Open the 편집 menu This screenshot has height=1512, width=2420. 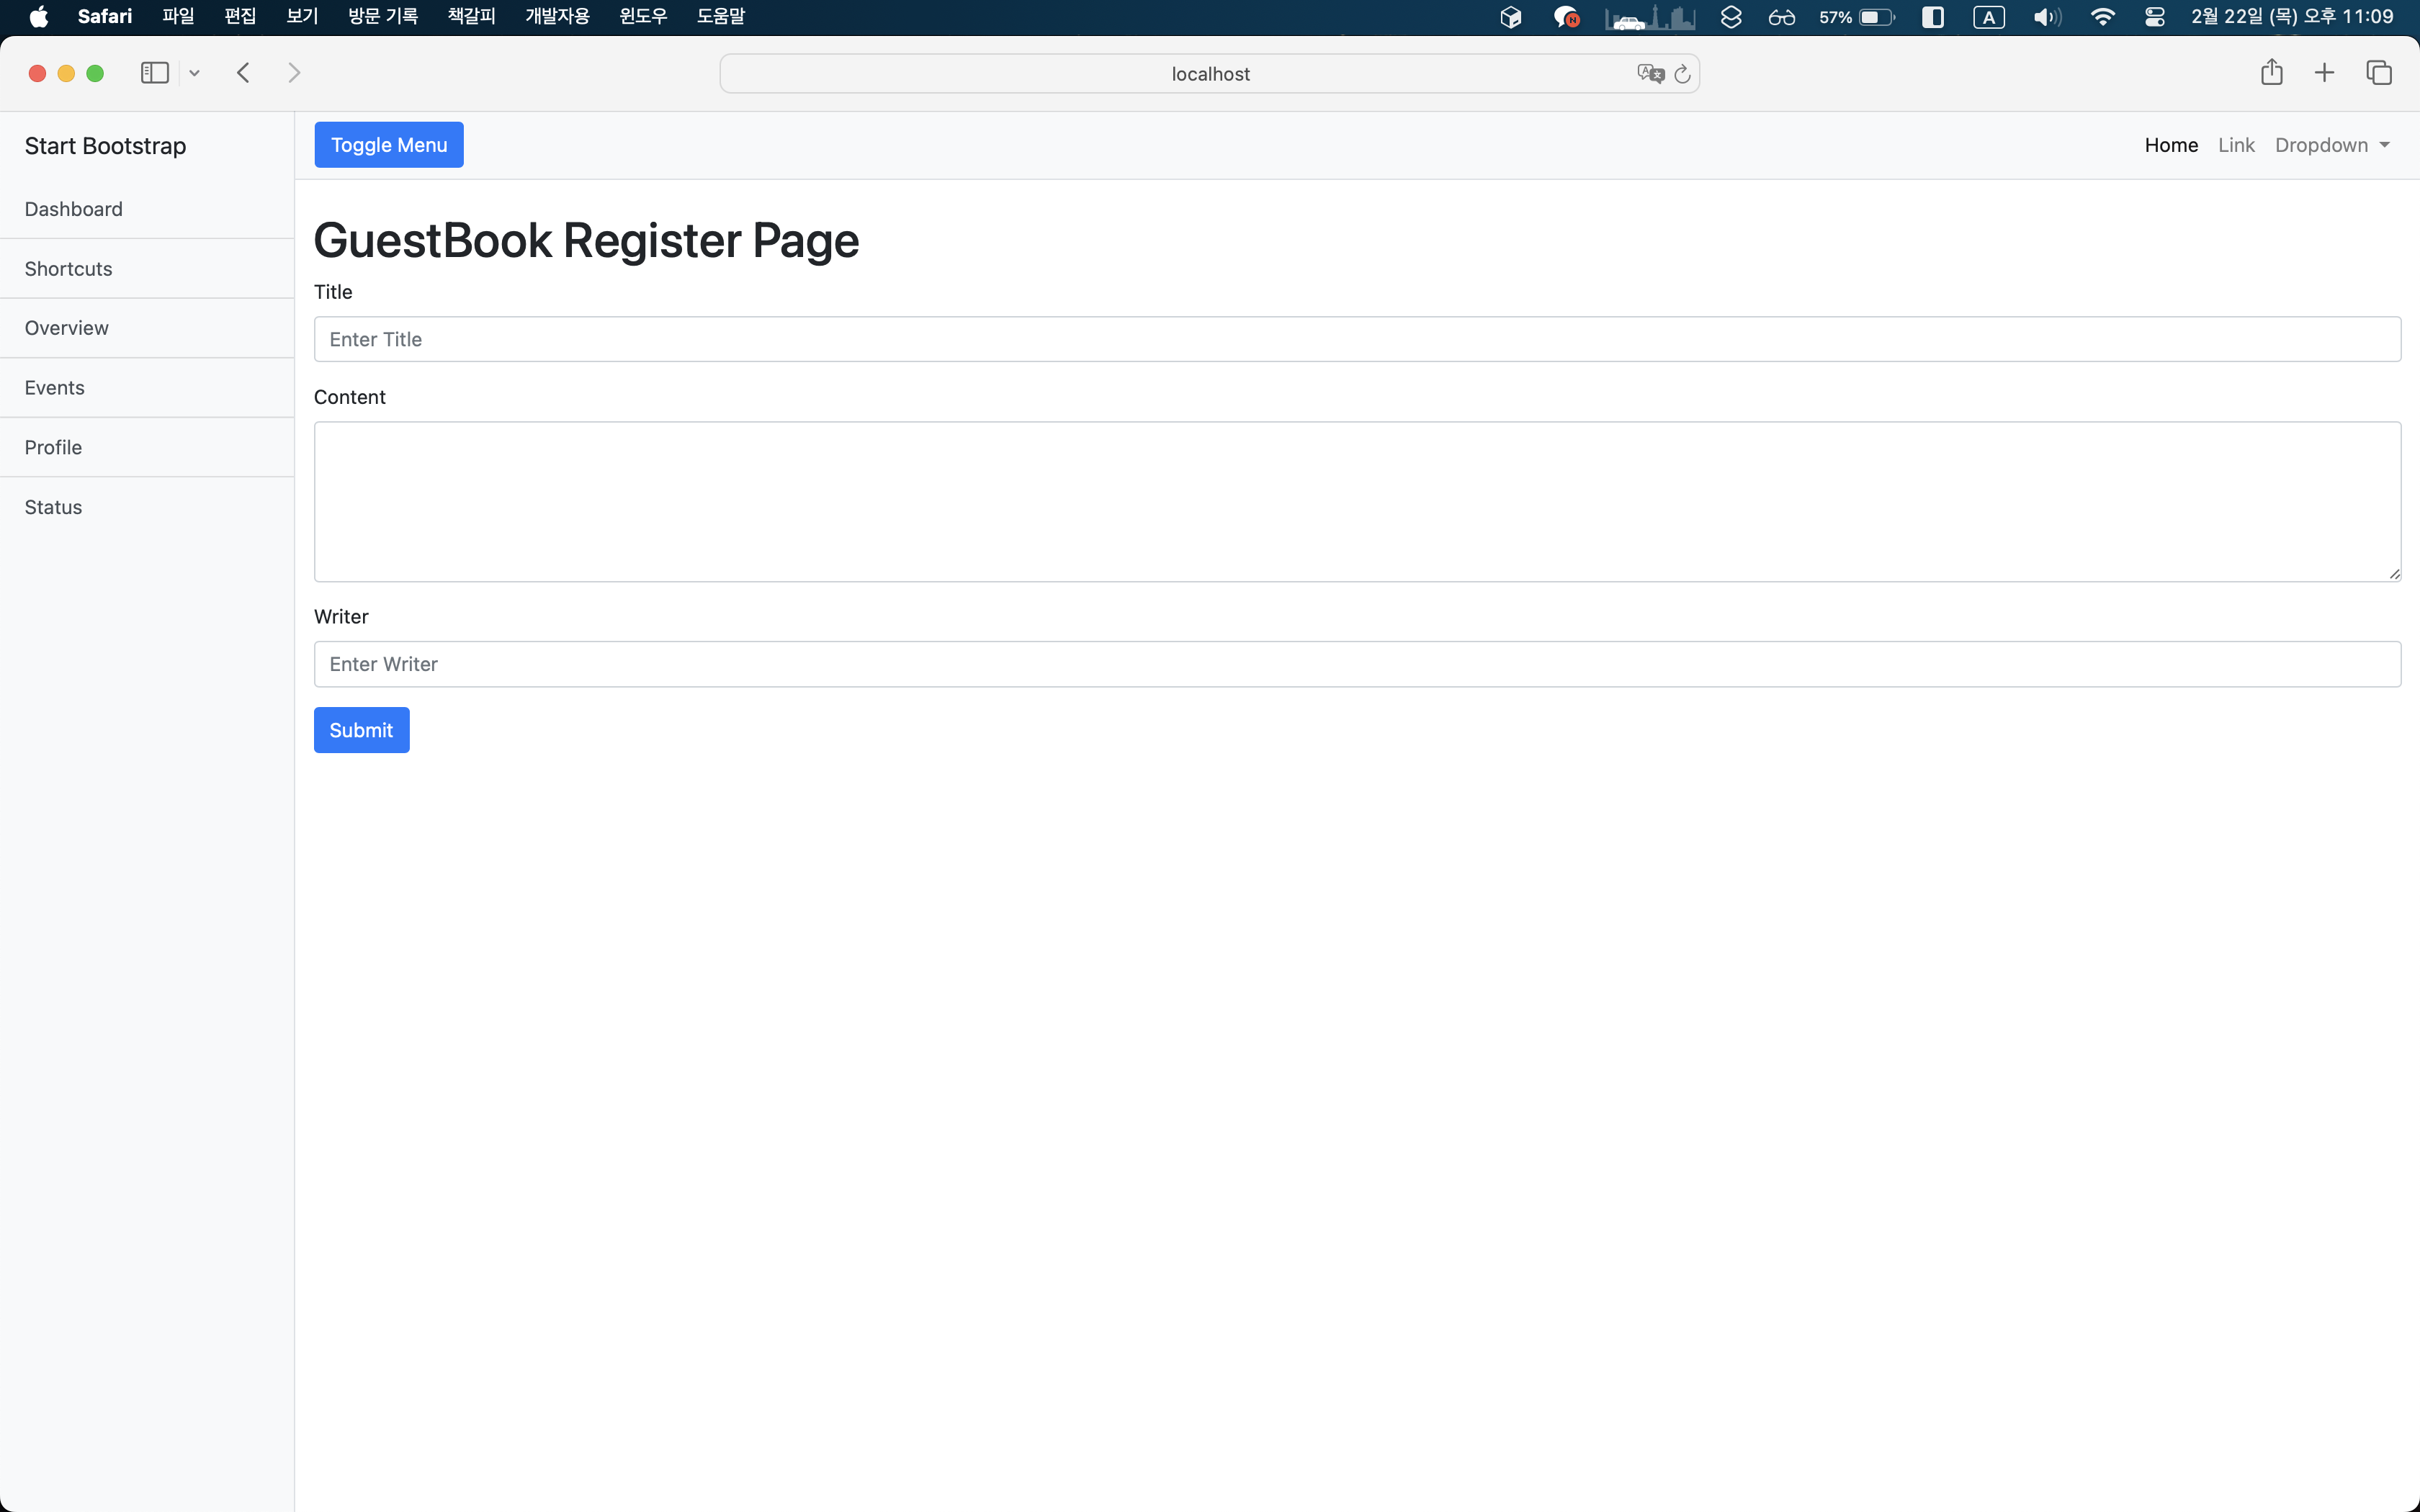pos(240,17)
